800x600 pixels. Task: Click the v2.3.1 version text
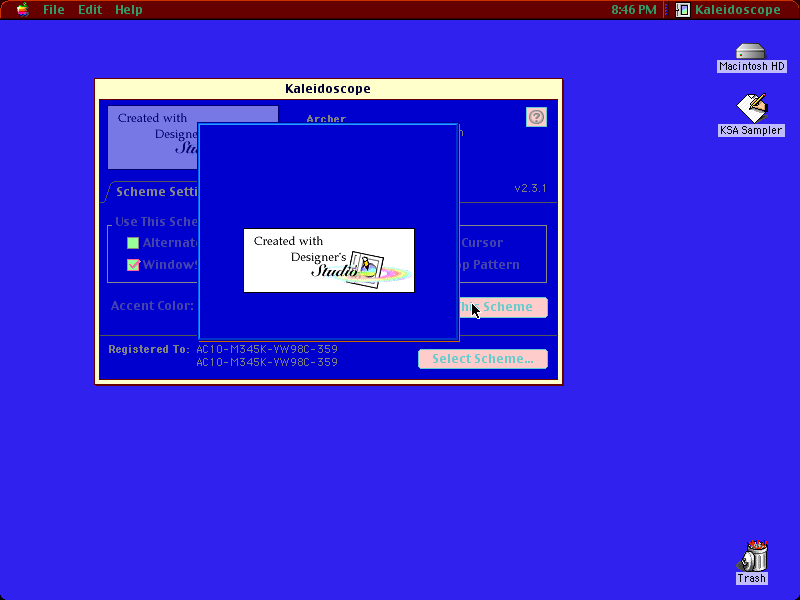tap(531, 188)
